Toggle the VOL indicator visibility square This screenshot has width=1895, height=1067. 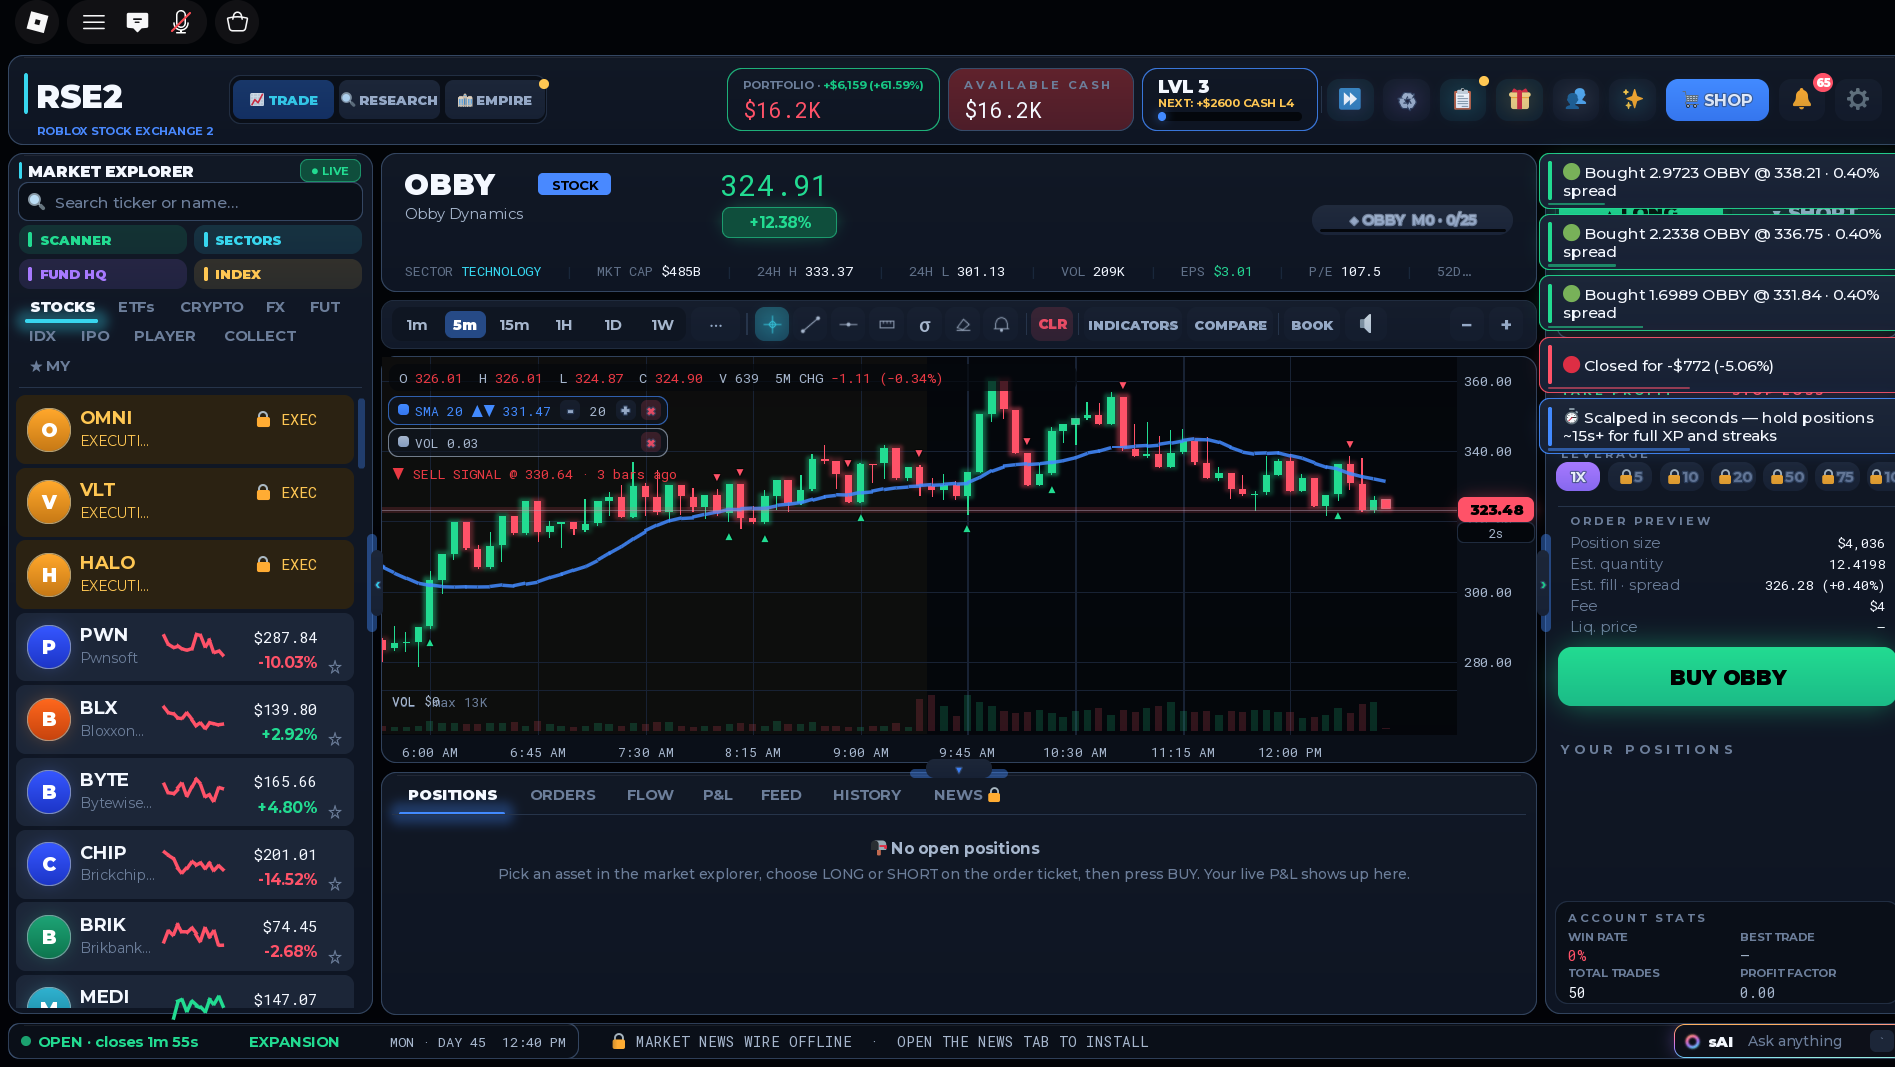coord(403,442)
